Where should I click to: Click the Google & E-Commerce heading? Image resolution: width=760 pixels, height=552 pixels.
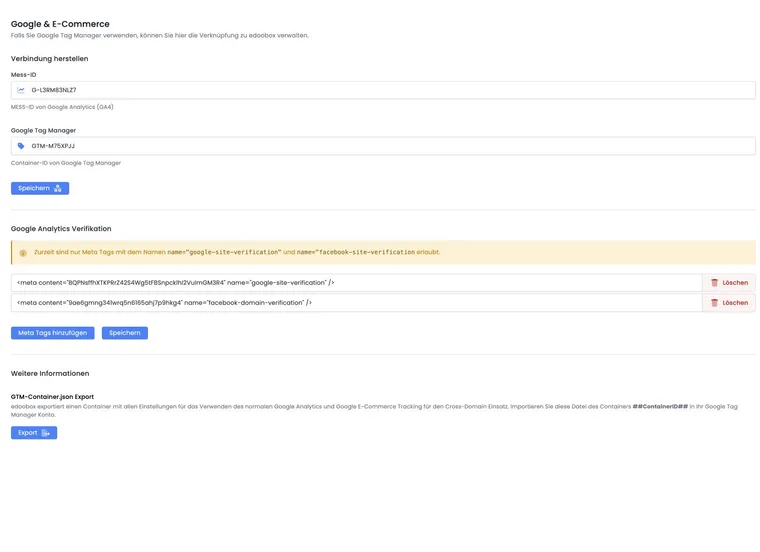[x=60, y=24]
